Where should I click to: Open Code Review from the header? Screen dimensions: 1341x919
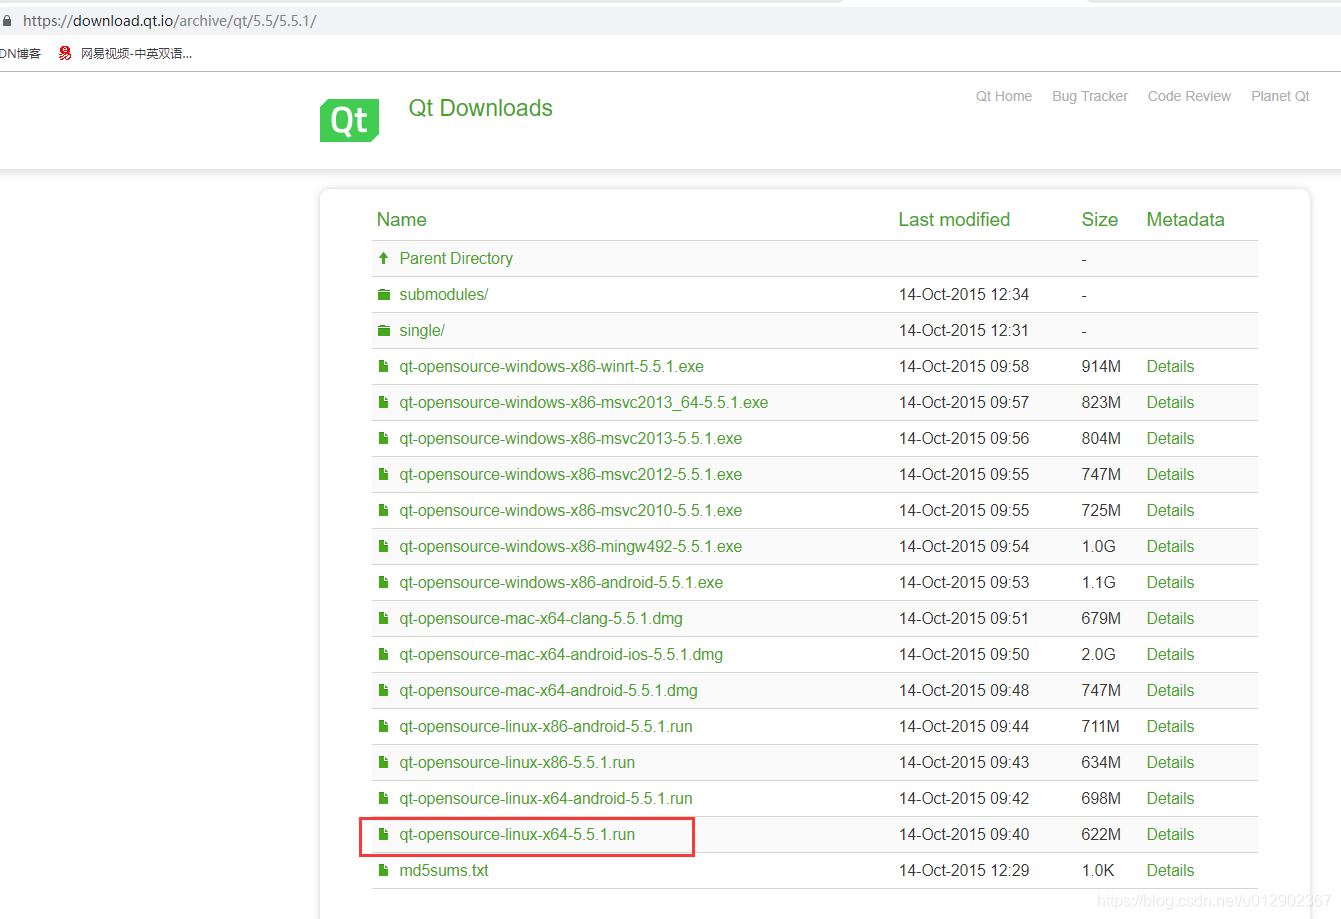[1189, 96]
